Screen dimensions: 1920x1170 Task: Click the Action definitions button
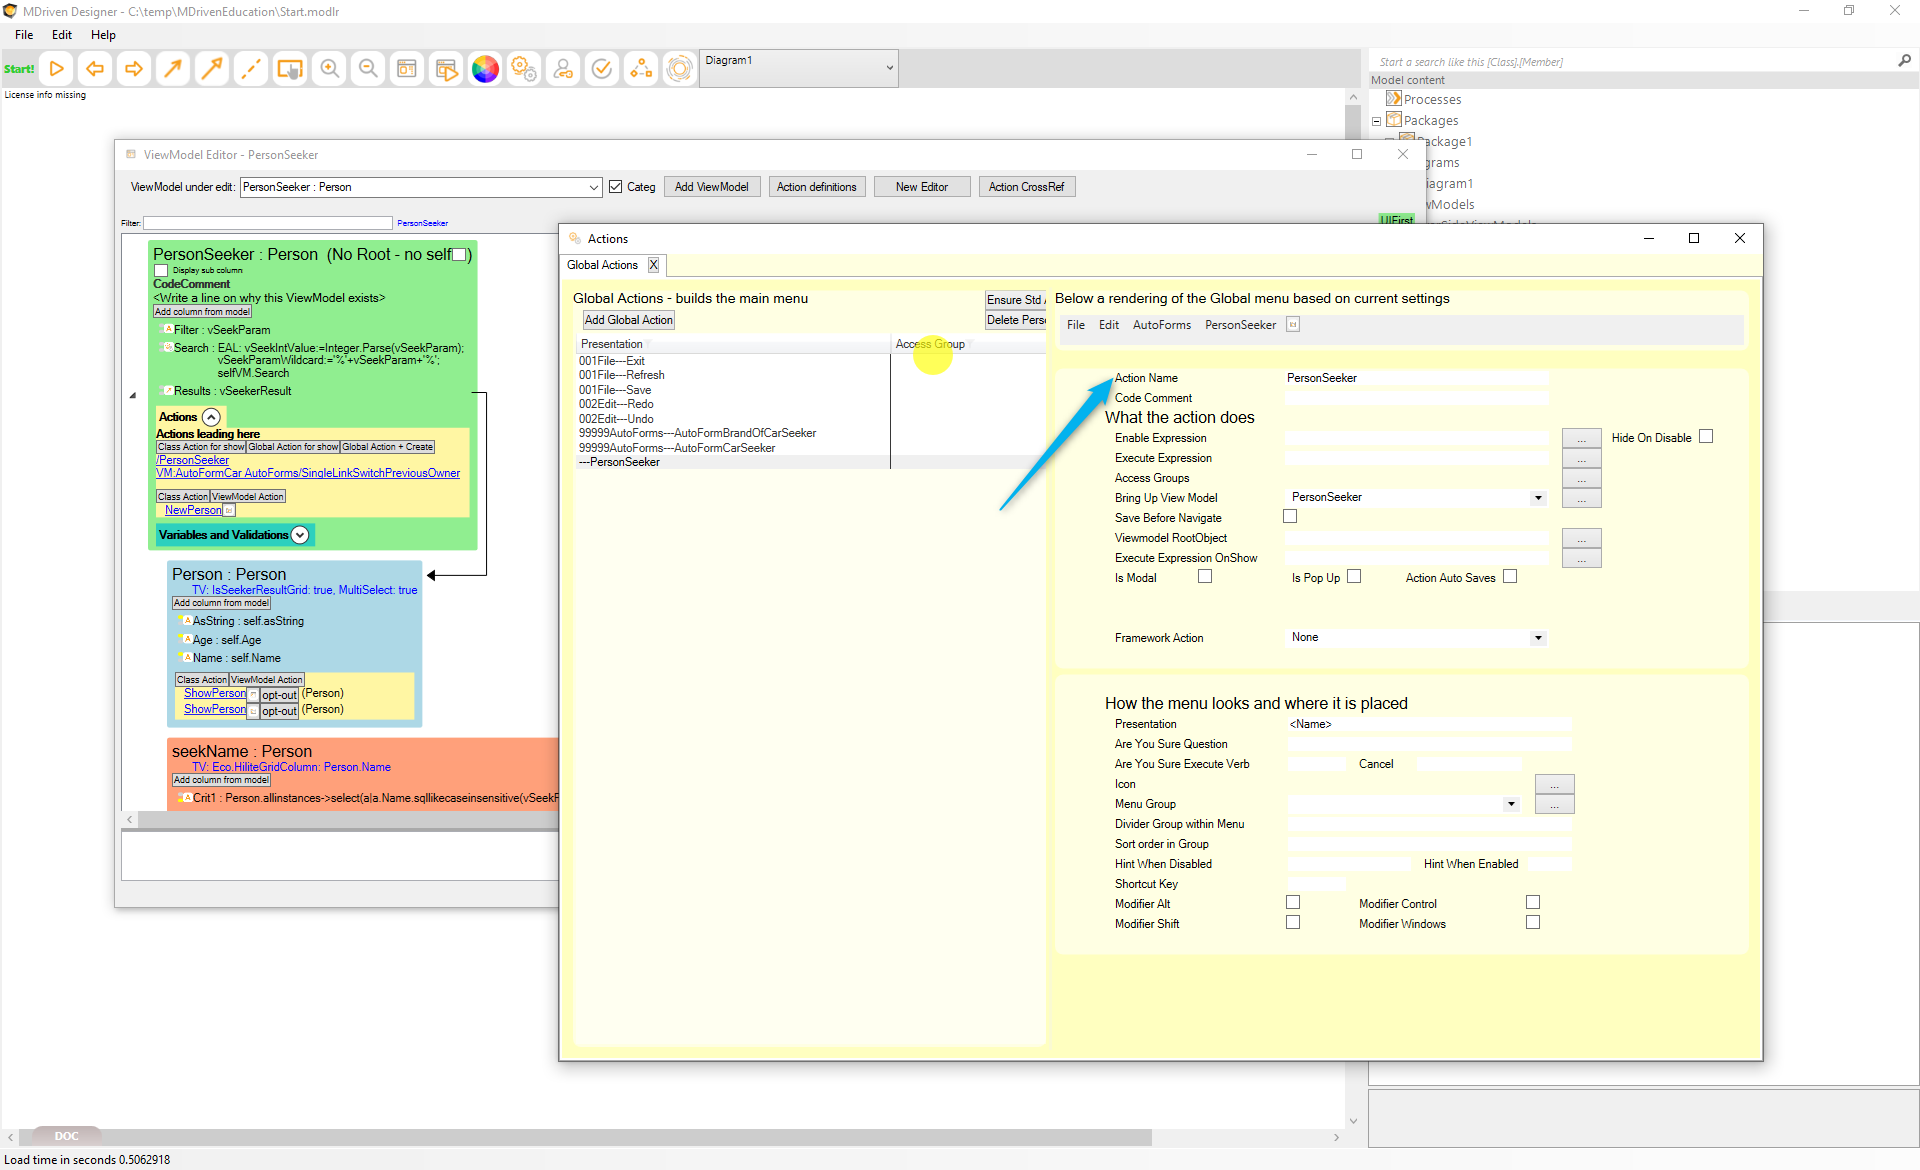coord(816,187)
